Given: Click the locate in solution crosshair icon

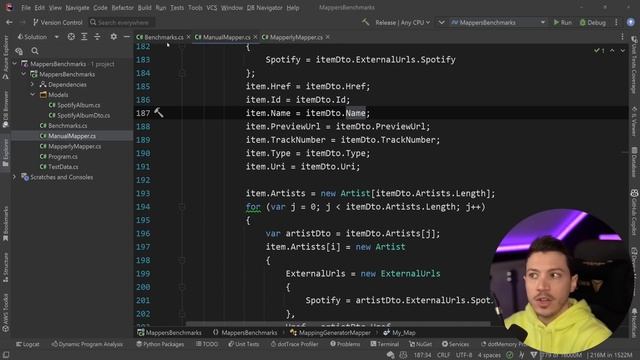Looking at the screenshot, I should 71,37.
